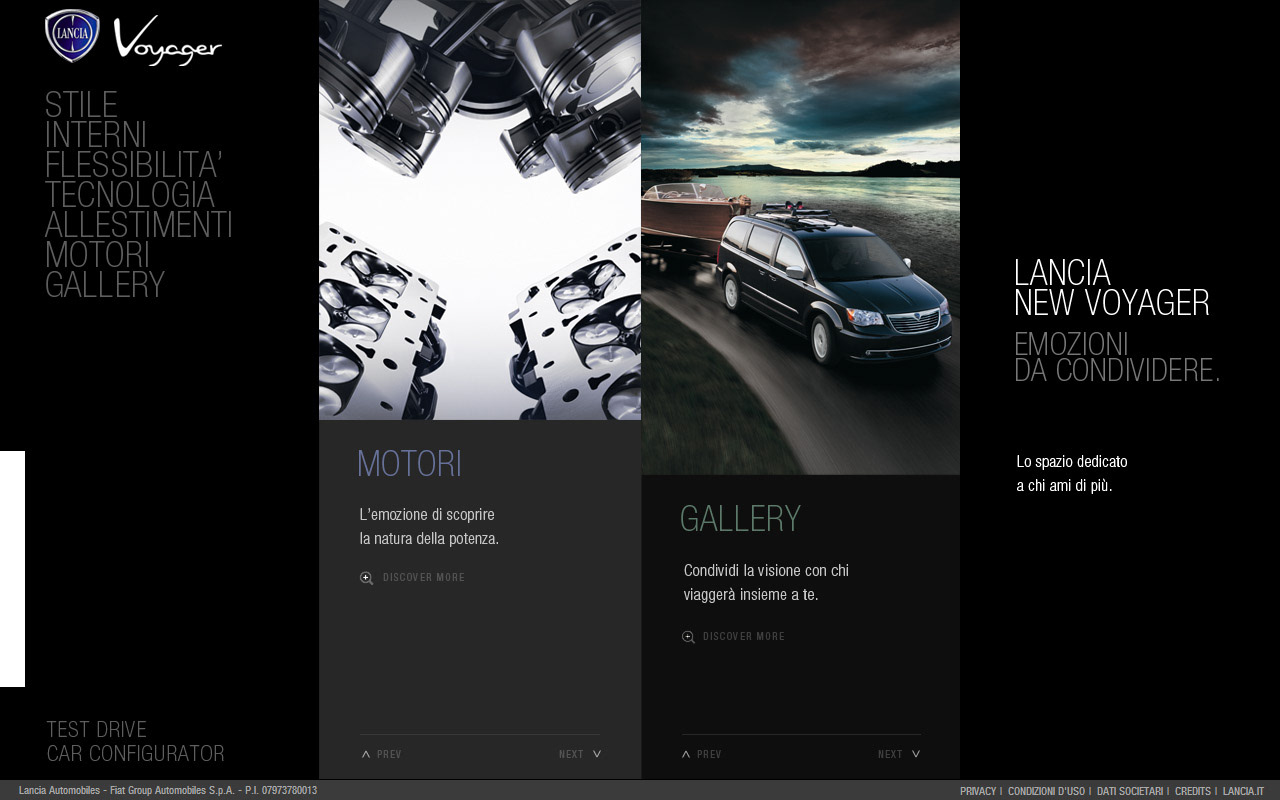
Task: Click the 'Lo spazio dedicato' text
Action: tap(1072, 474)
